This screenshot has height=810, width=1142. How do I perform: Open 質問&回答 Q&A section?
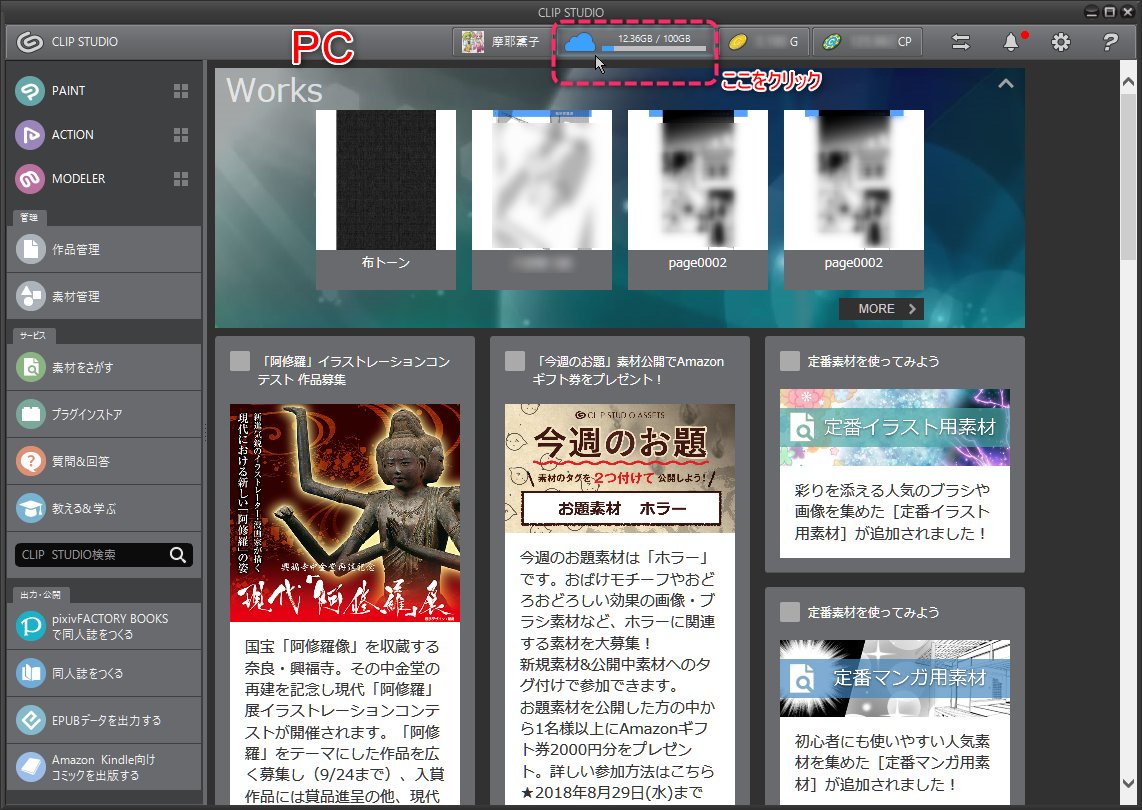(104, 461)
